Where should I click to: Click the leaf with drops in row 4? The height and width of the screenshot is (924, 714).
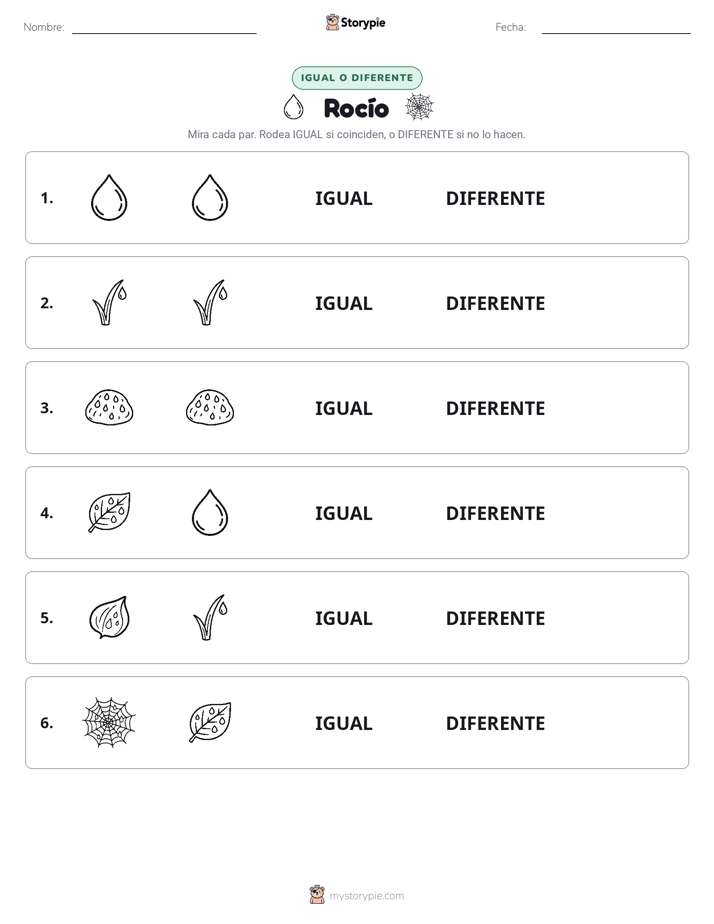(x=109, y=512)
